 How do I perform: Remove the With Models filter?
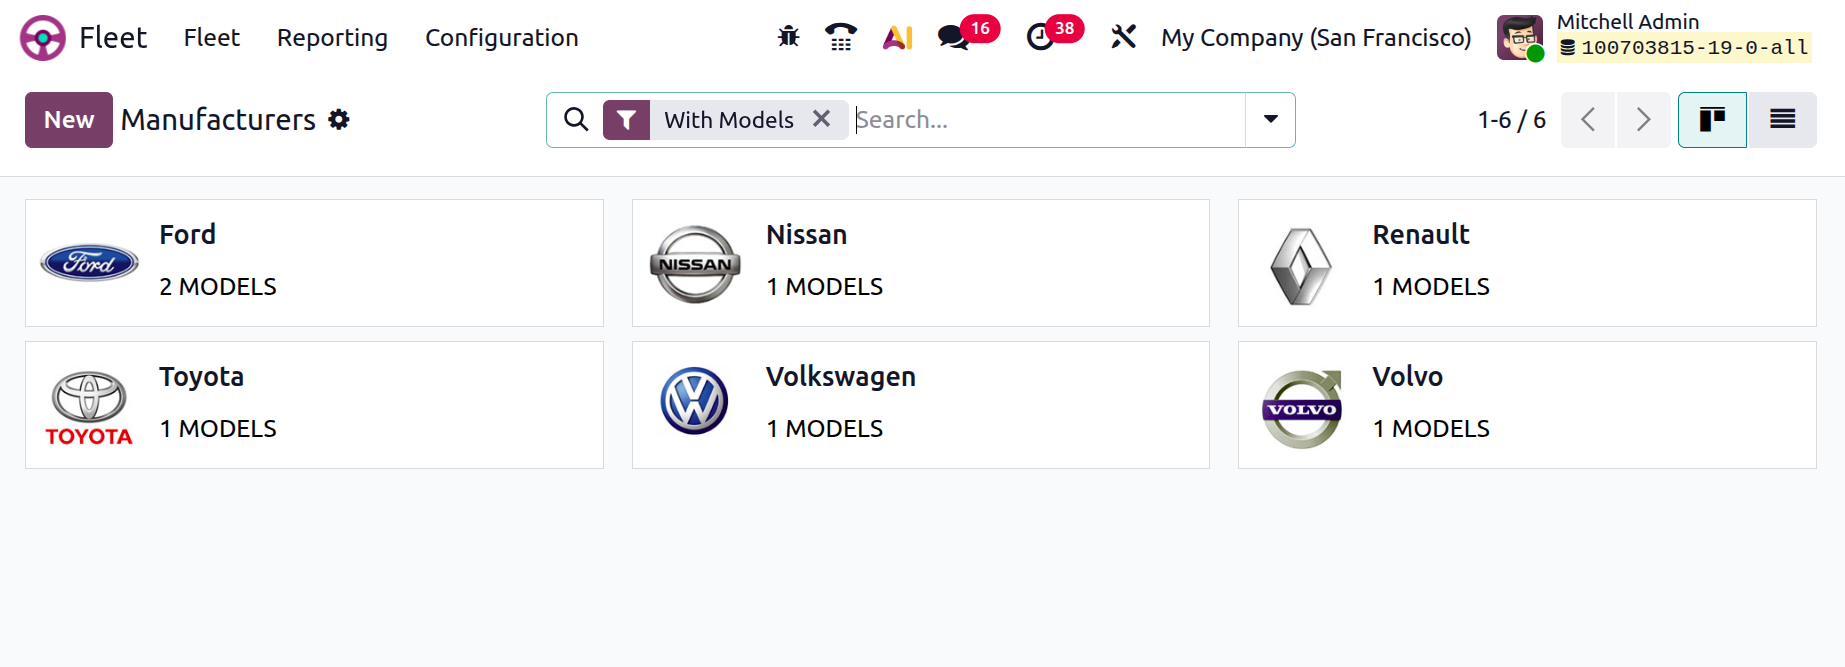point(822,119)
